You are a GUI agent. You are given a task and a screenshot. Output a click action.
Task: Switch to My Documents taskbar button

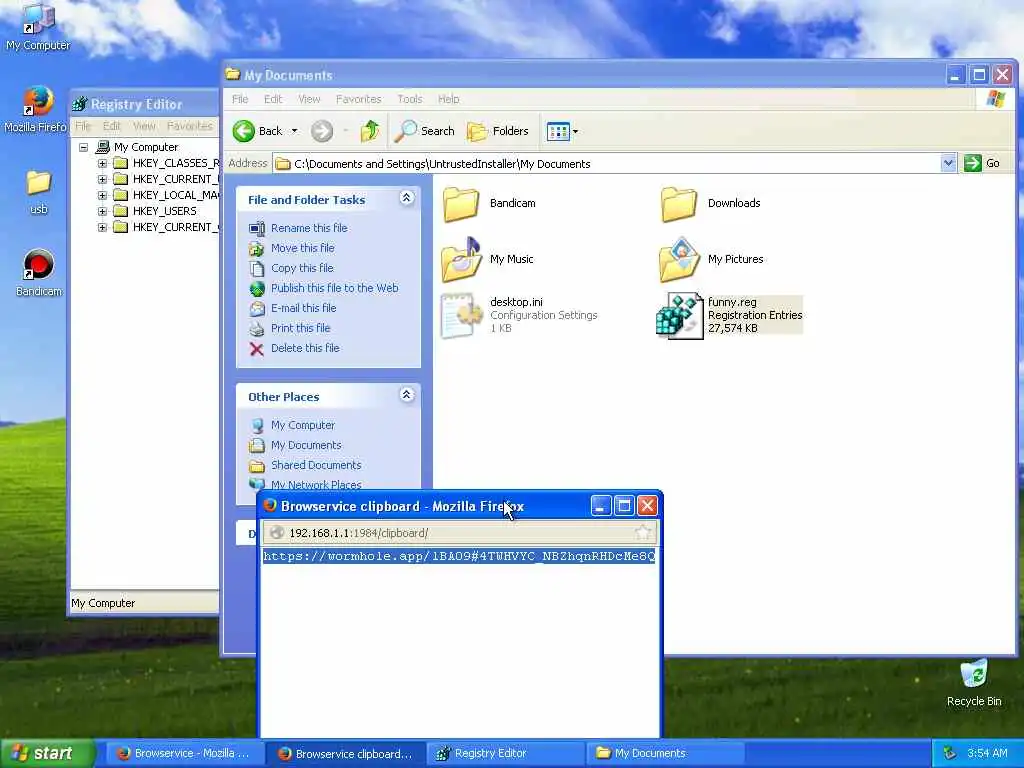coord(667,754)
